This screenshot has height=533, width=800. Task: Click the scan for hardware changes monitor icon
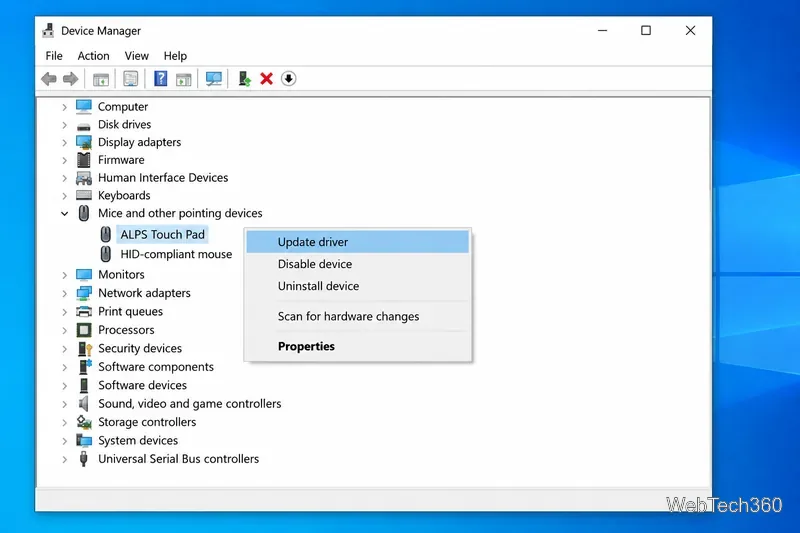pyautogui.click(x=214, y=79)
